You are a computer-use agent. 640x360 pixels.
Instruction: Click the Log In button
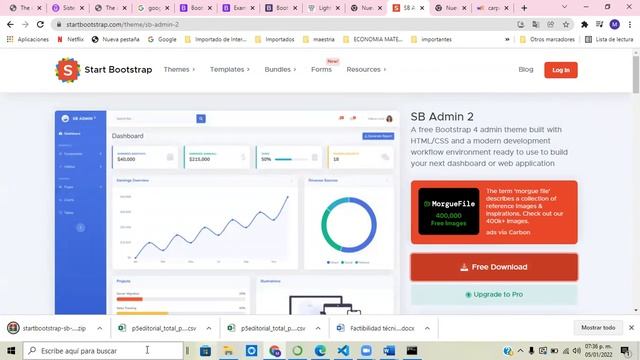click(561, 70)
